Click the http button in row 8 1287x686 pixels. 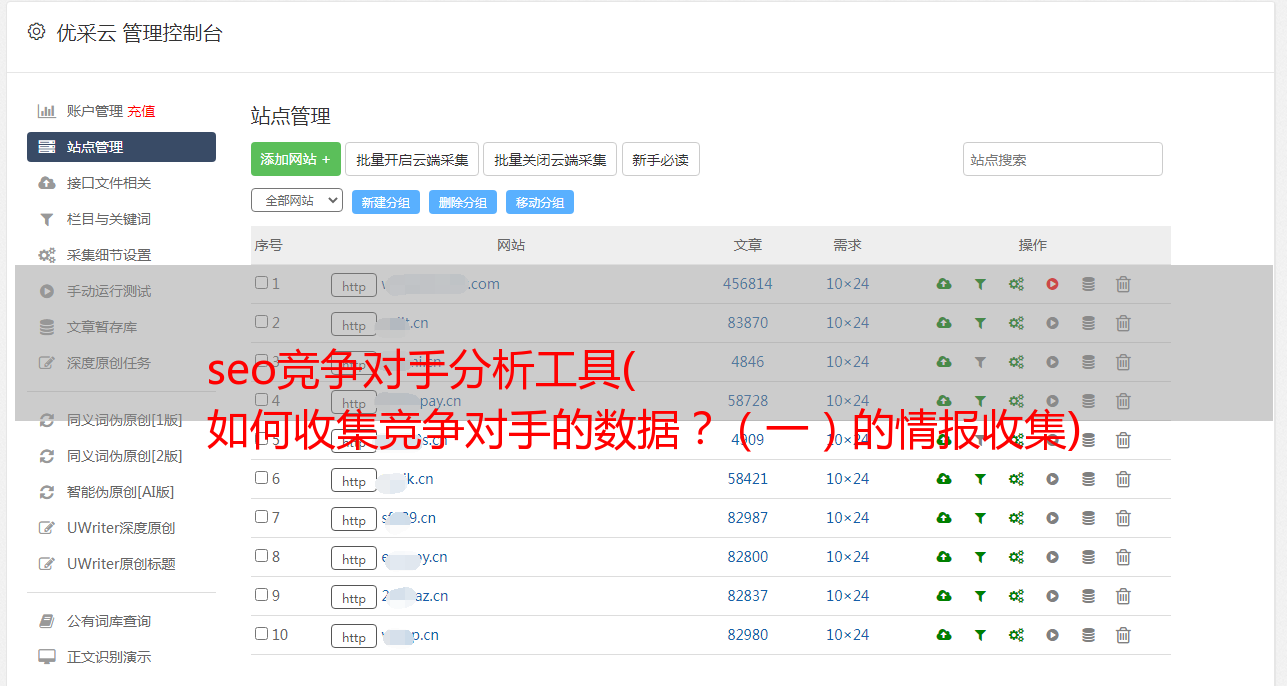coord(354,558)
